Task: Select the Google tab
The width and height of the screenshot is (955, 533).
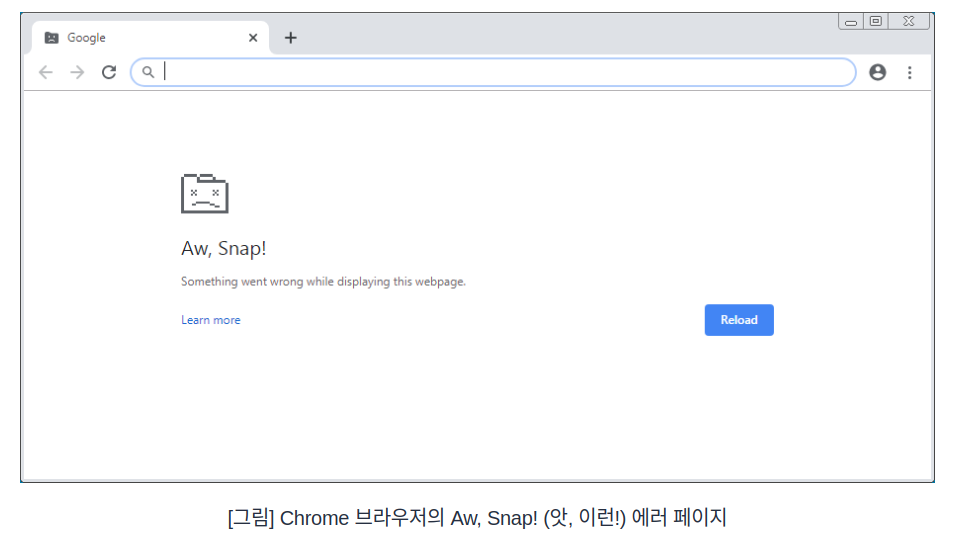Action: tap(150, 38)
